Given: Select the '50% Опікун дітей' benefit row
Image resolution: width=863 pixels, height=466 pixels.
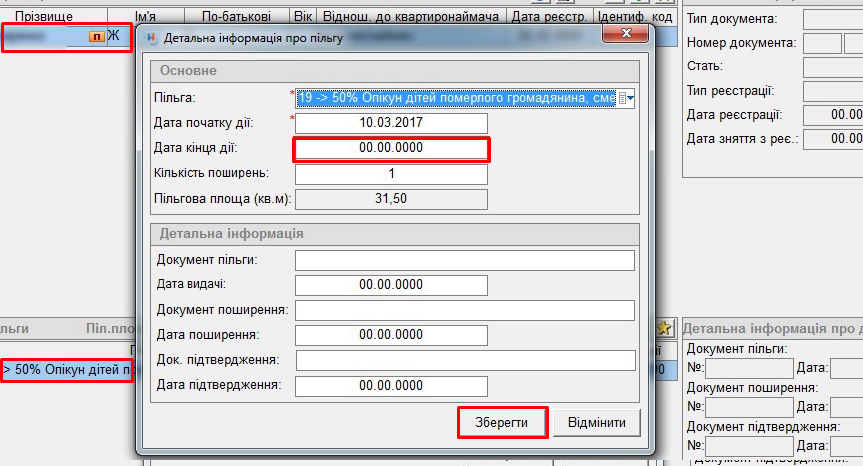Looking at the screenshot, I should [66, 371].
